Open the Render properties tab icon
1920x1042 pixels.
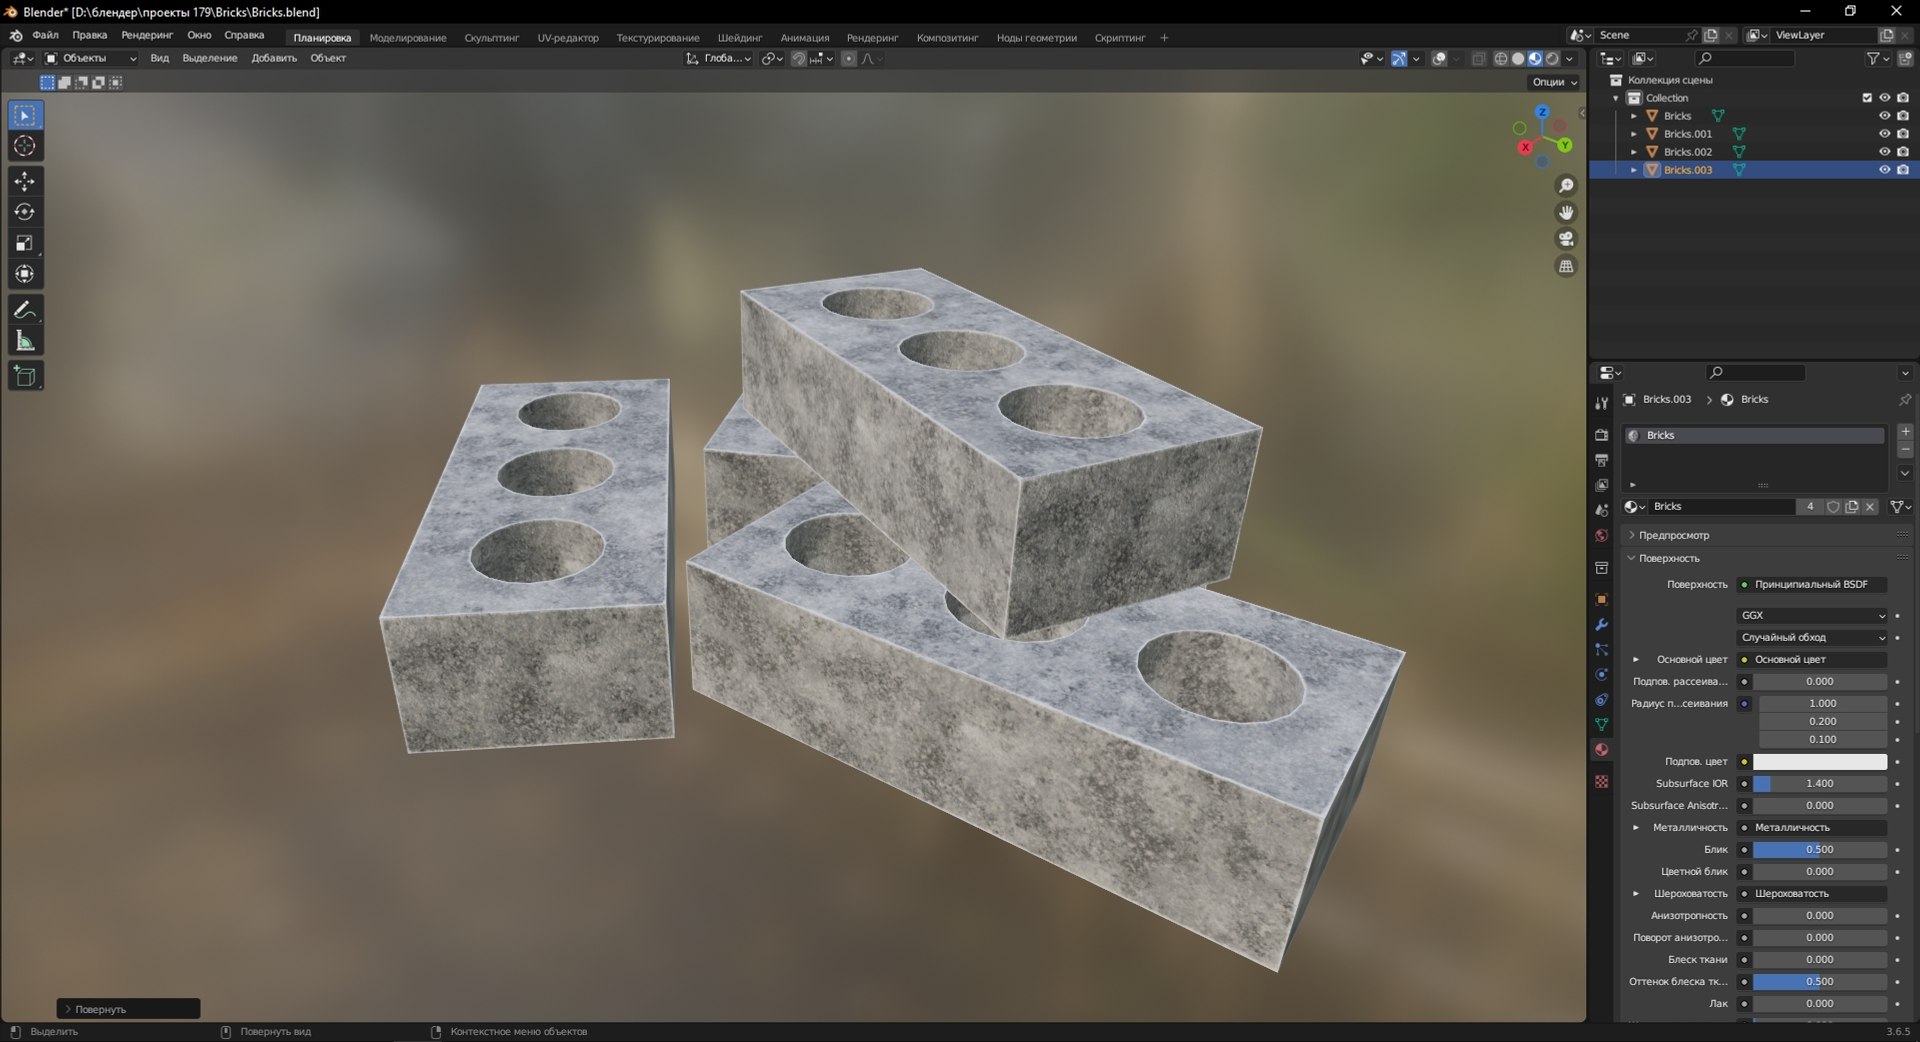(1601, 435)
